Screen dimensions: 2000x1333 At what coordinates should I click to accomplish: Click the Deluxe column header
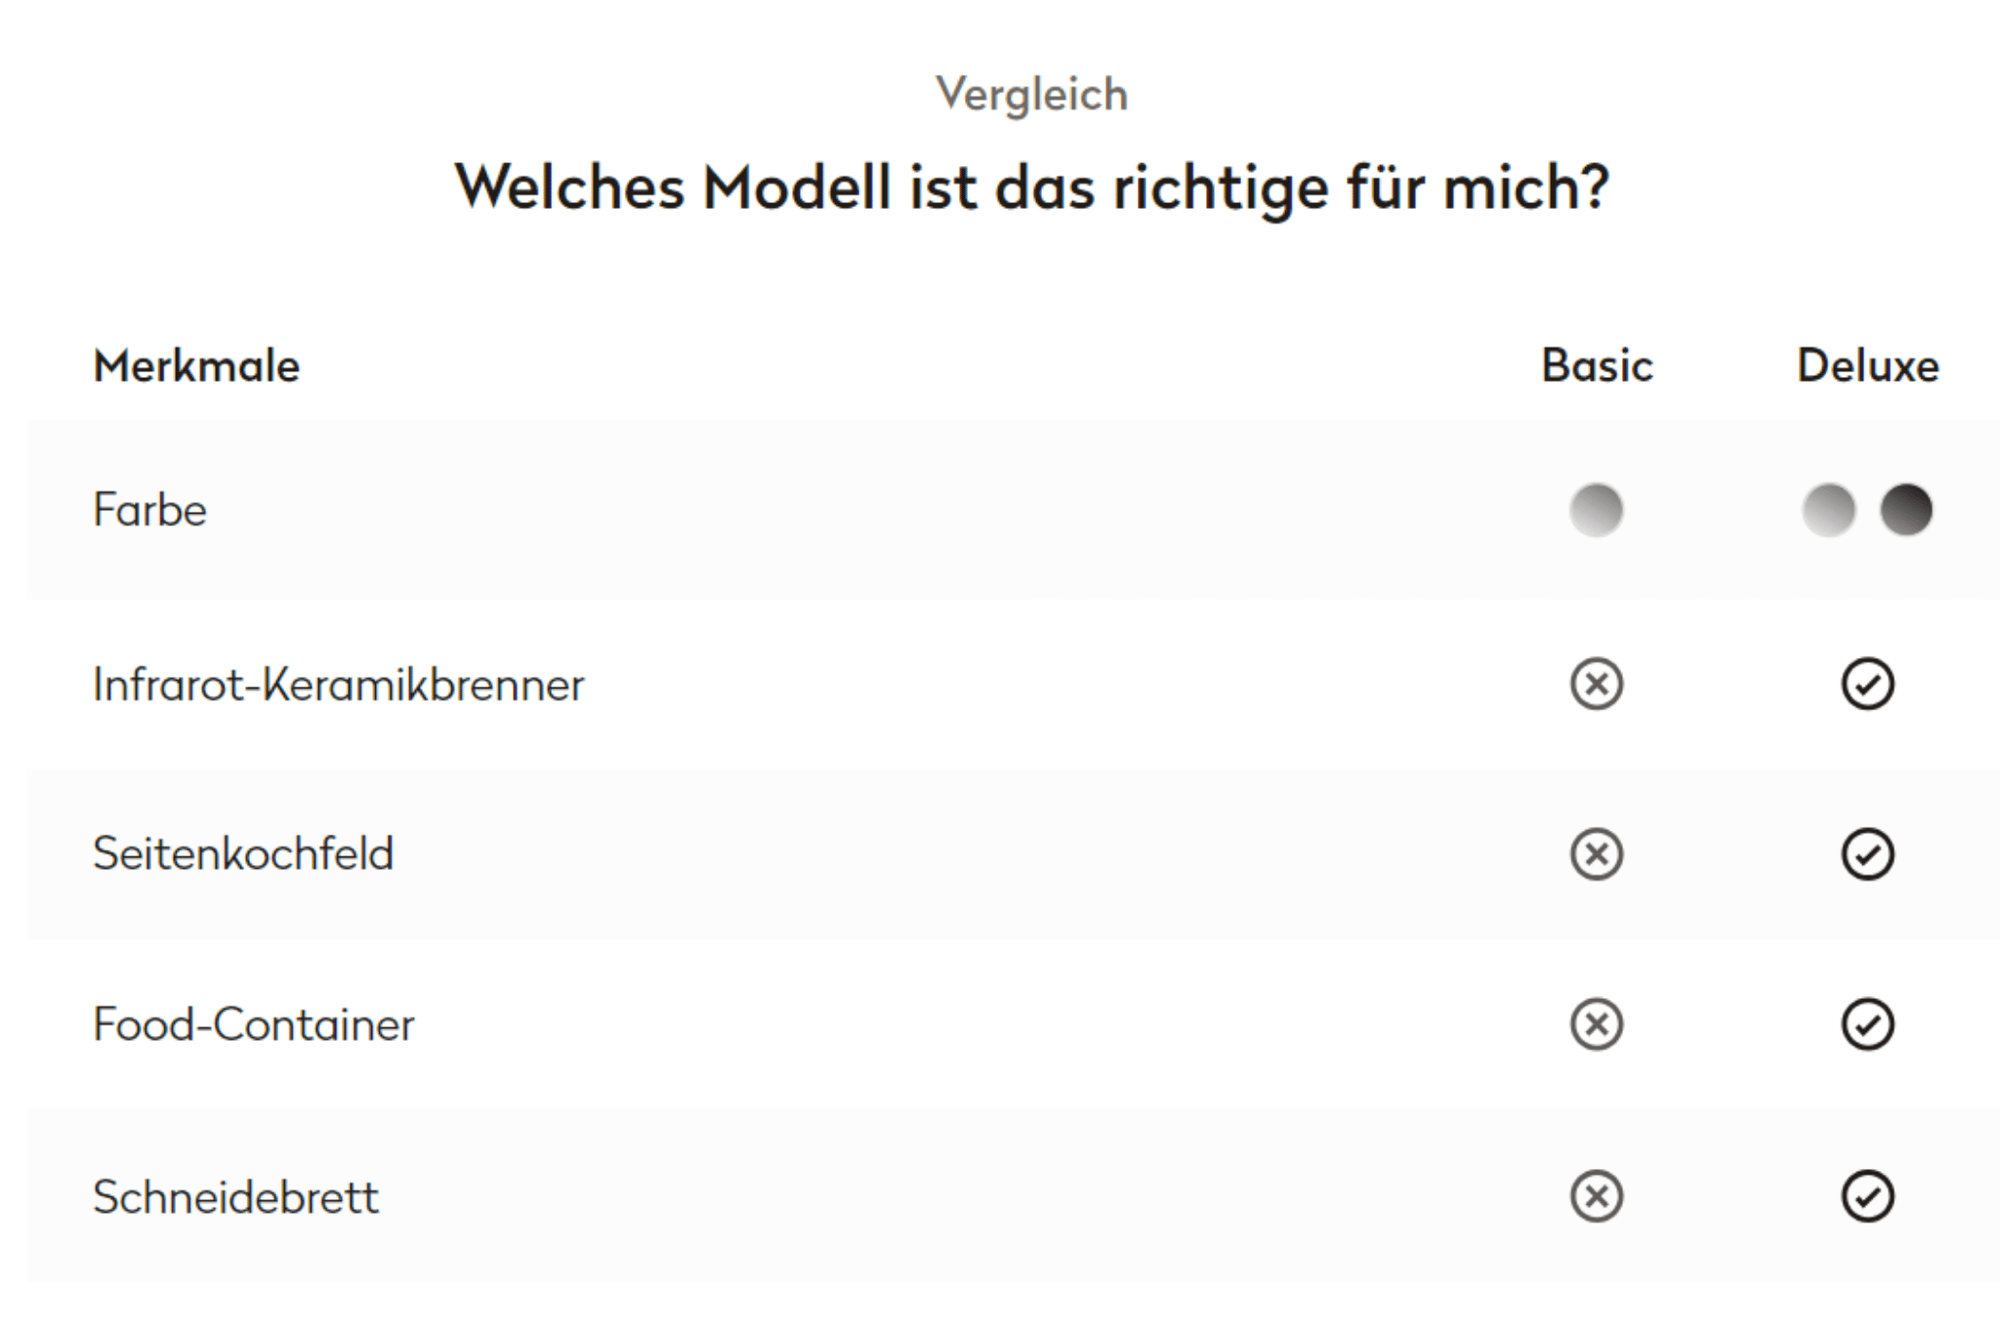1867,366
